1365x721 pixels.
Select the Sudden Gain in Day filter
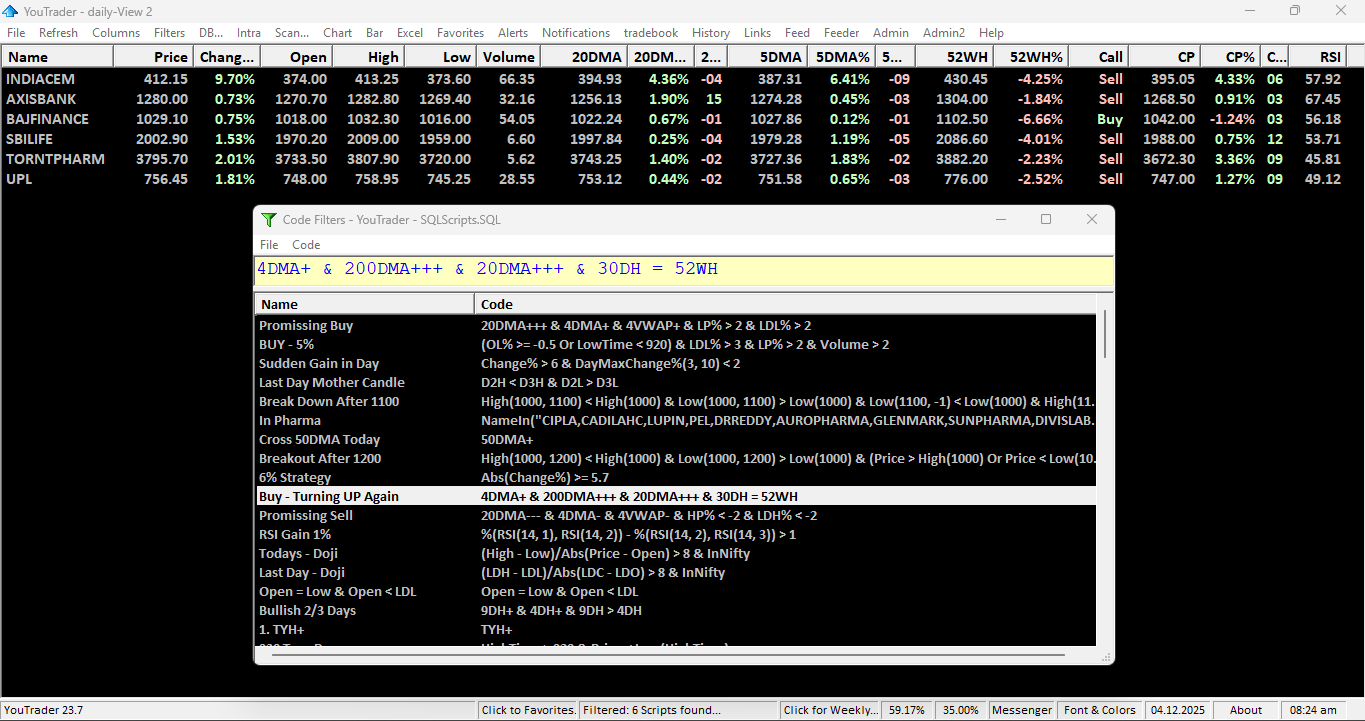click(x=675, y=364)
